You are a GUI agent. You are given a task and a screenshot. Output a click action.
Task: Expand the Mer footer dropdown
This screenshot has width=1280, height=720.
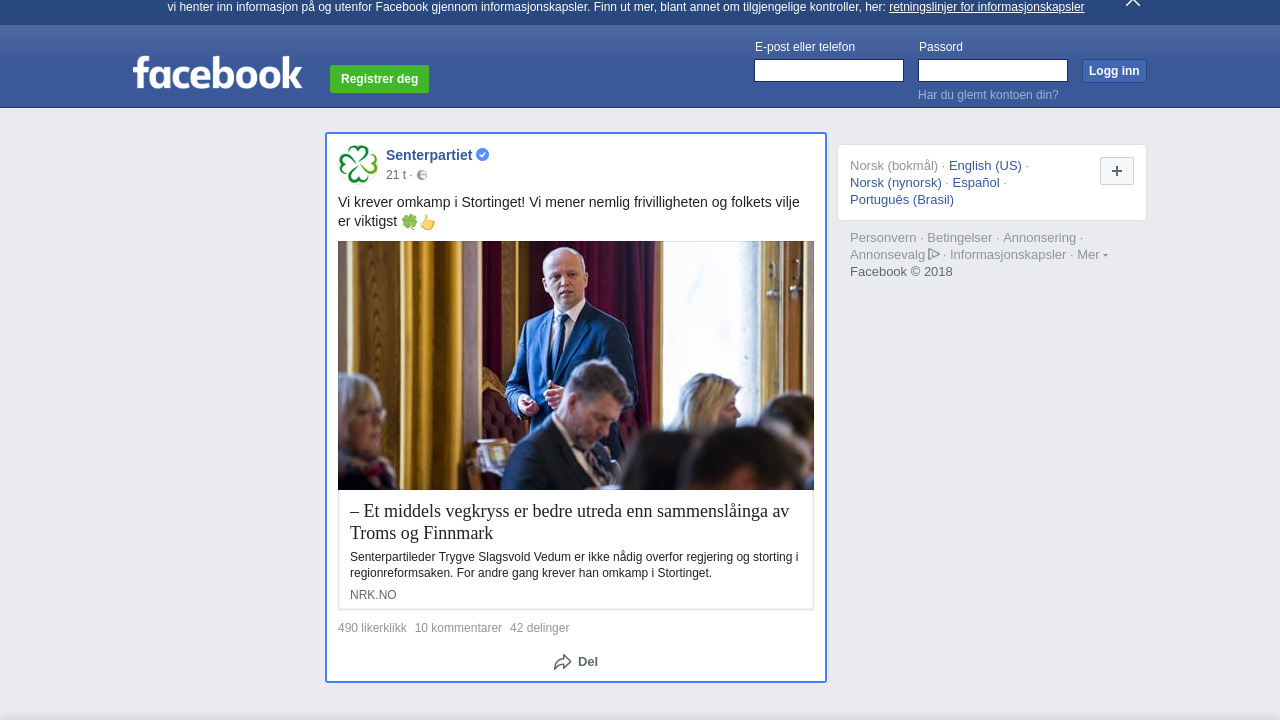pyautogui.click(x=1092, y=254)
